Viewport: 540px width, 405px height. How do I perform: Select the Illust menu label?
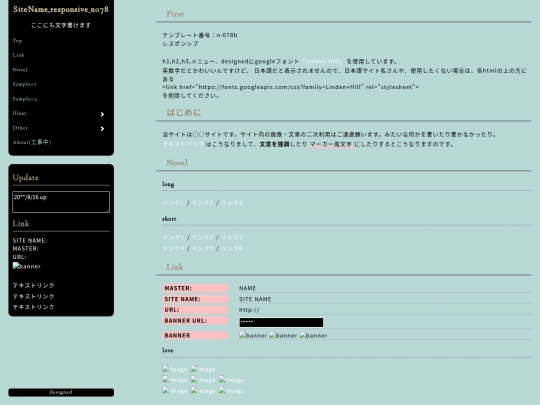[19, 113]
